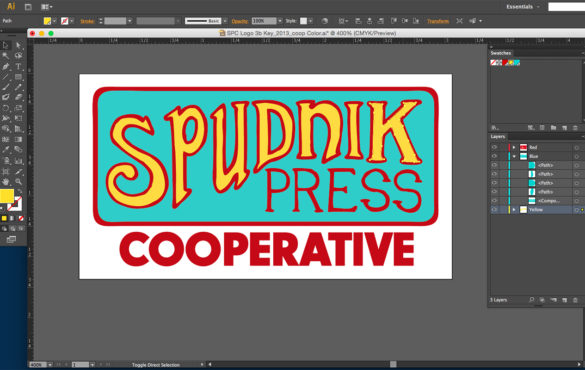Image resolution: width=585 pixels, height=370 pixels.
Task: Switch to the Swatches panel tab
Action: (501, 53)
